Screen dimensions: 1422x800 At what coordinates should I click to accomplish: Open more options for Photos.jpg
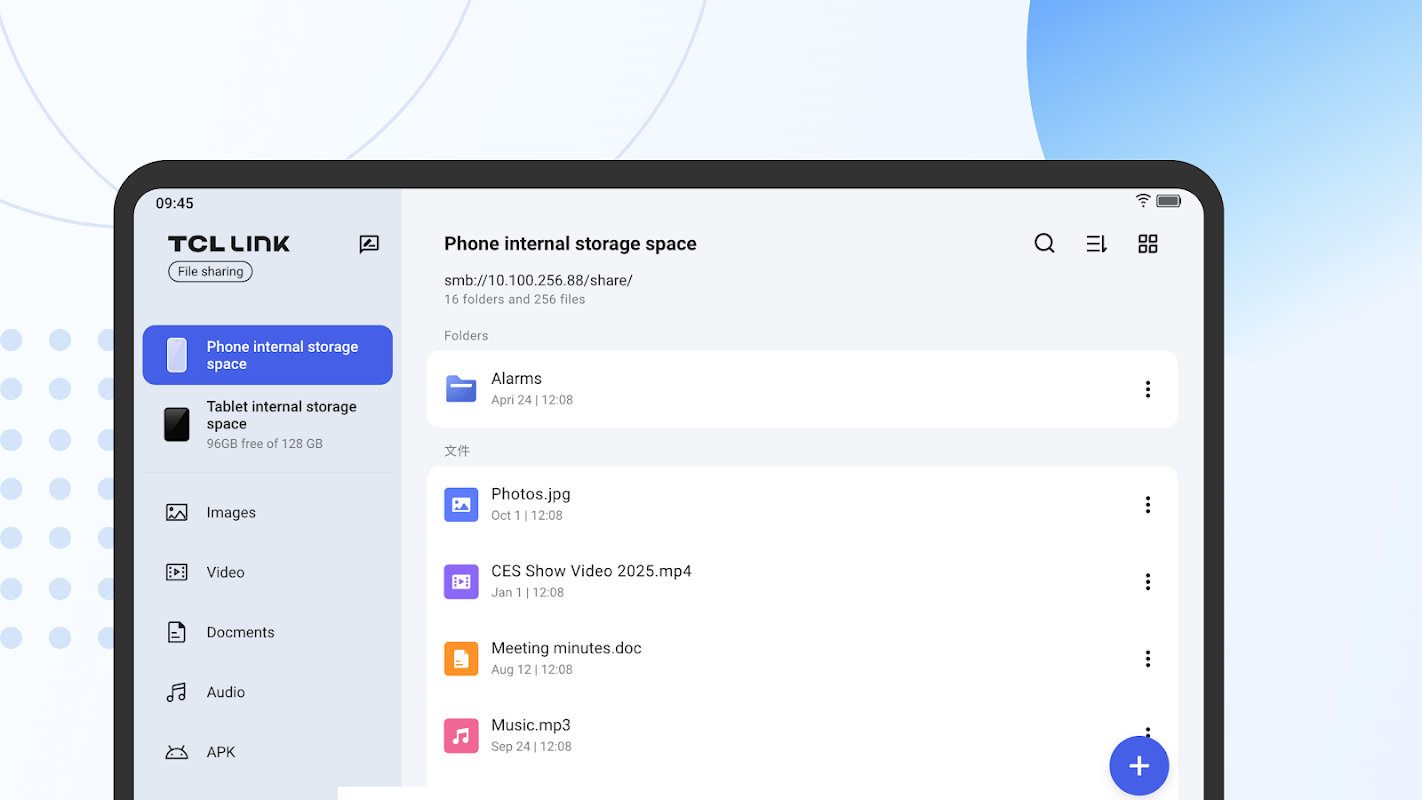click(x=1148, y=505)
